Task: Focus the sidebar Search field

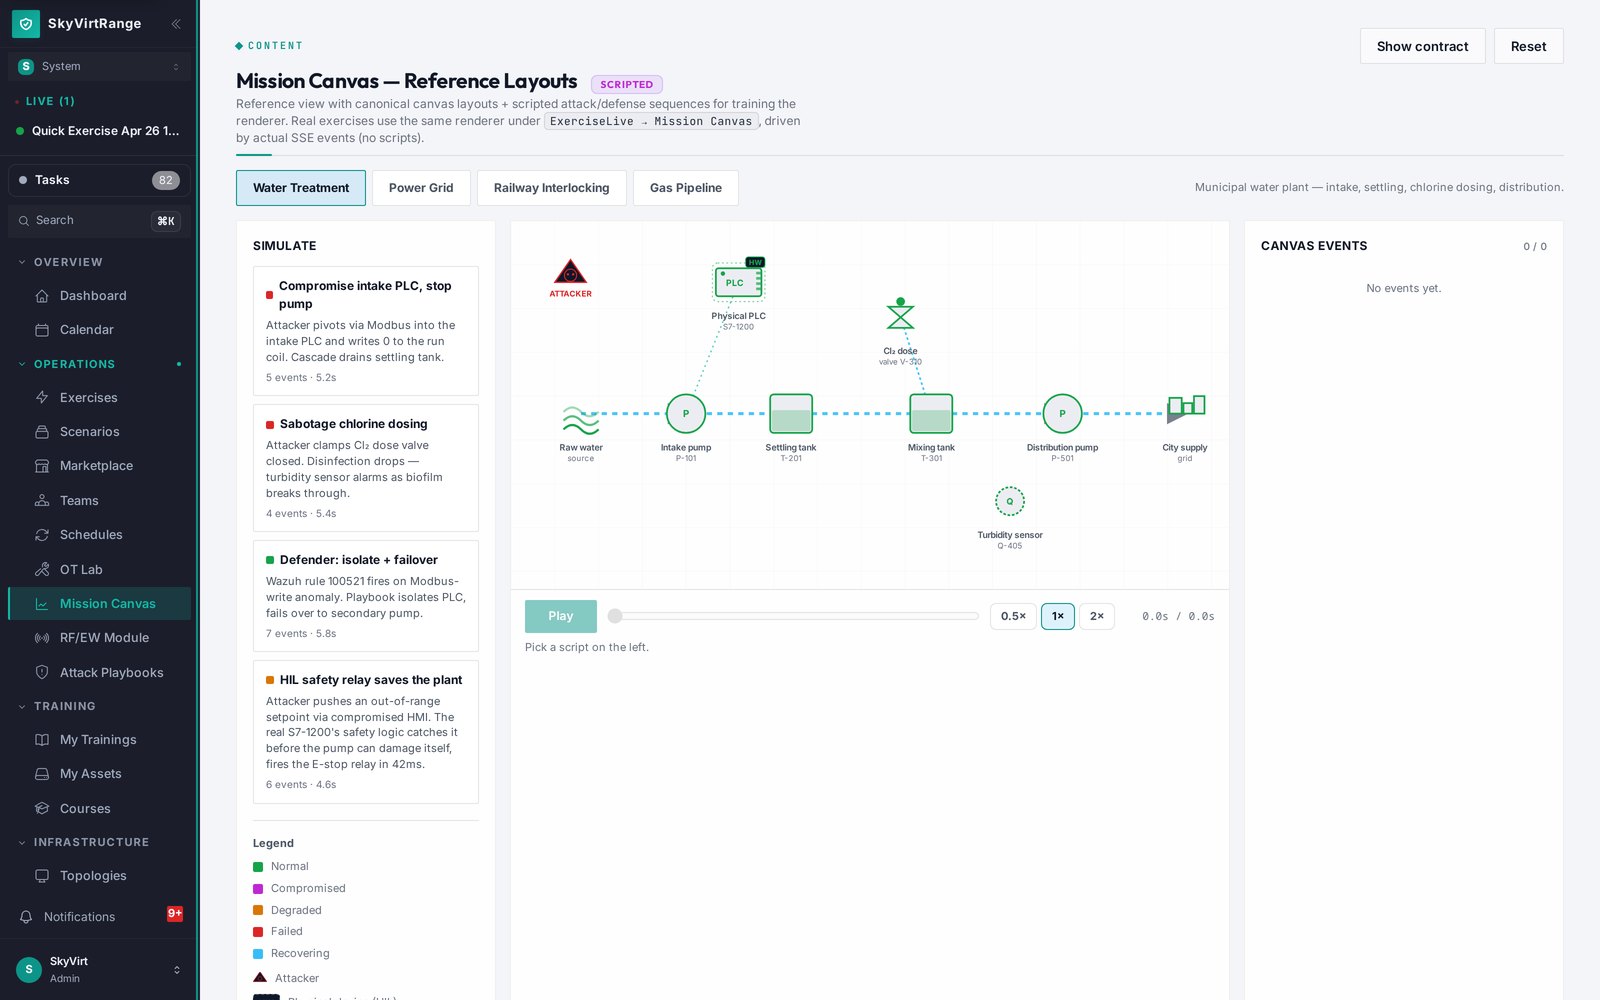Action: click(x=99, y=221)
